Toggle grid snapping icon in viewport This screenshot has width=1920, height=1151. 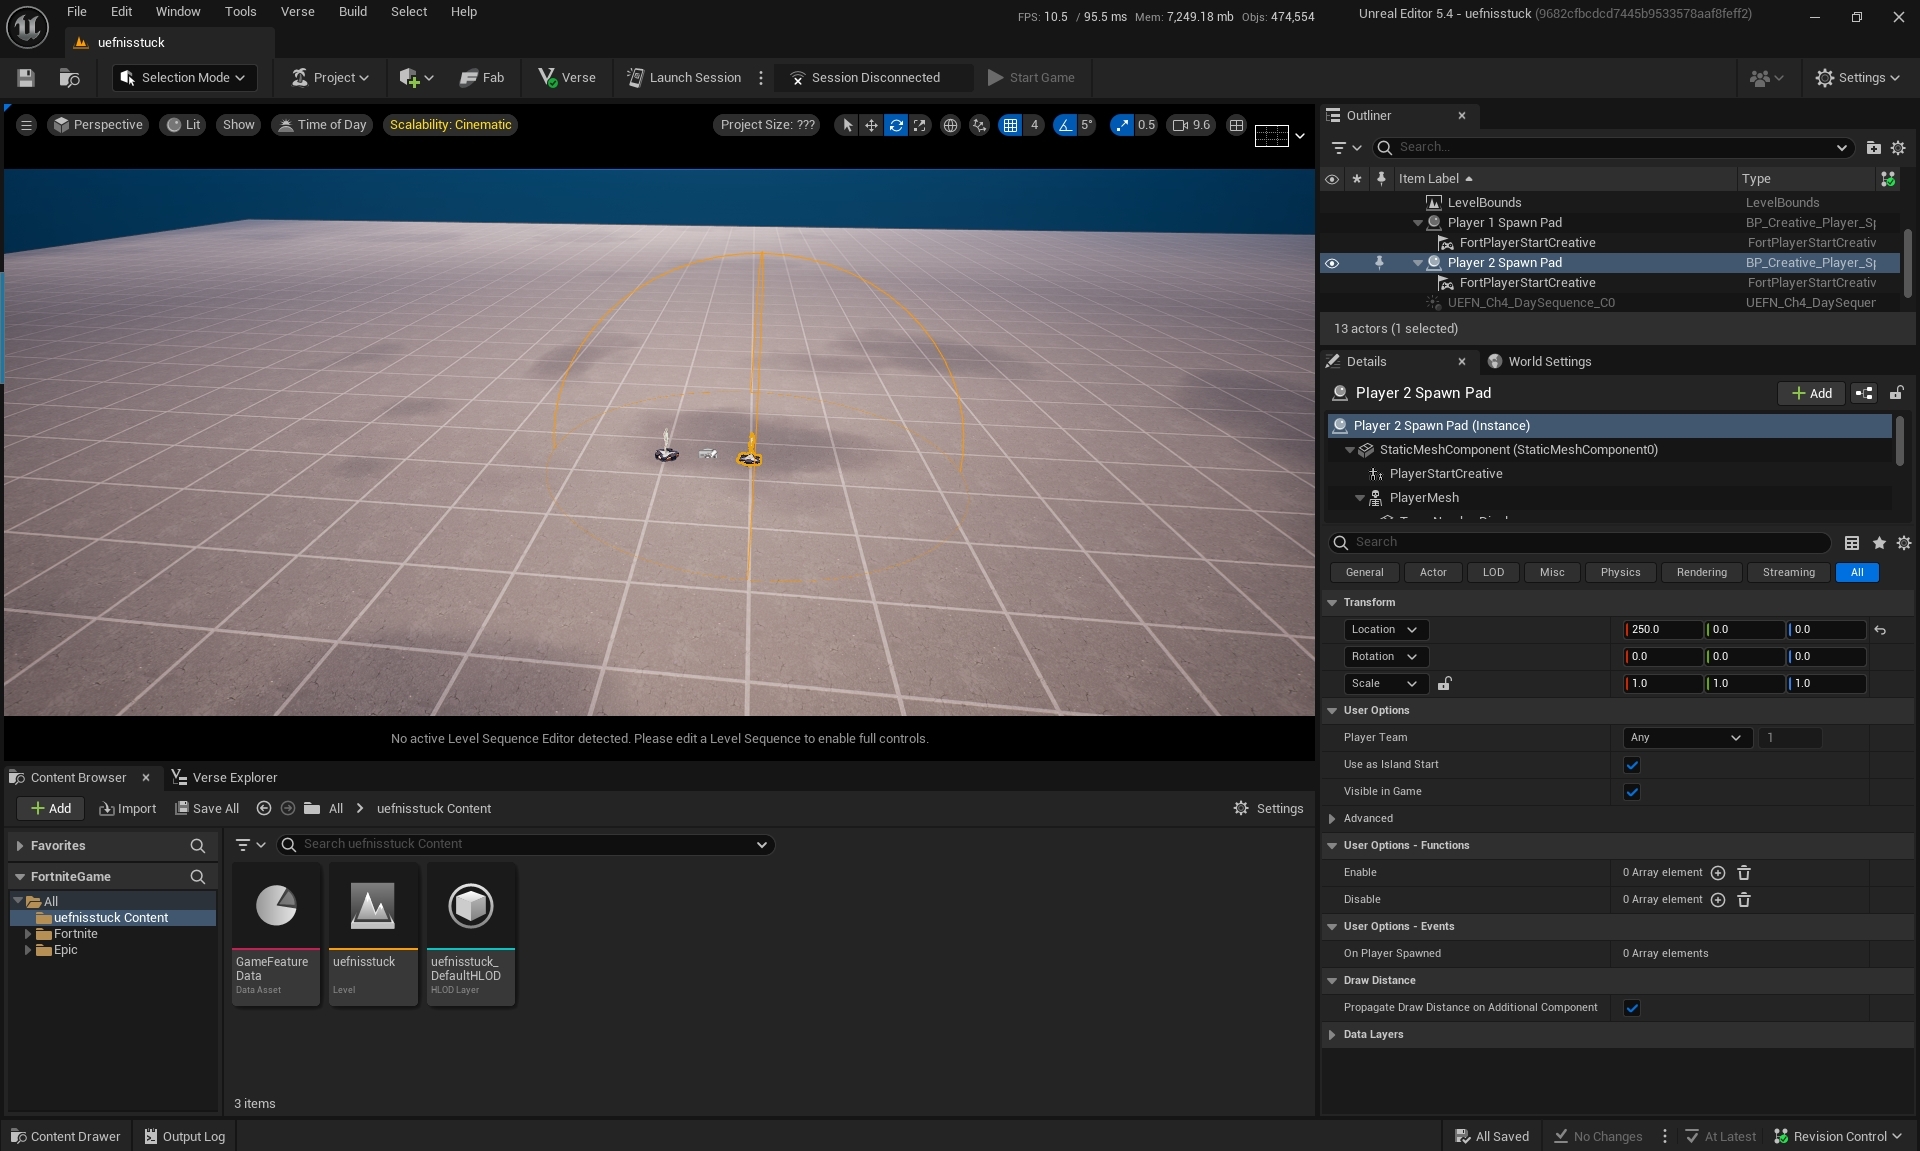click(1010, 125)
